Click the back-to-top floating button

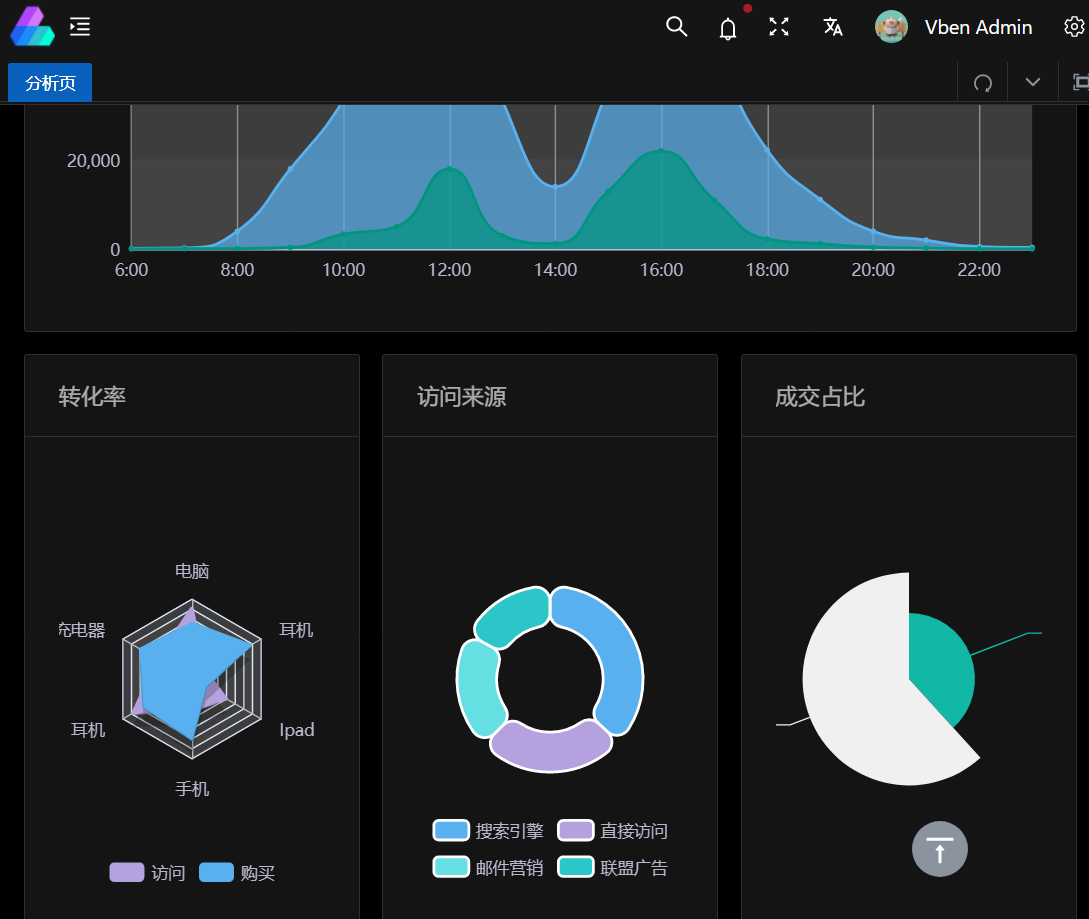(x=939, y=848)
